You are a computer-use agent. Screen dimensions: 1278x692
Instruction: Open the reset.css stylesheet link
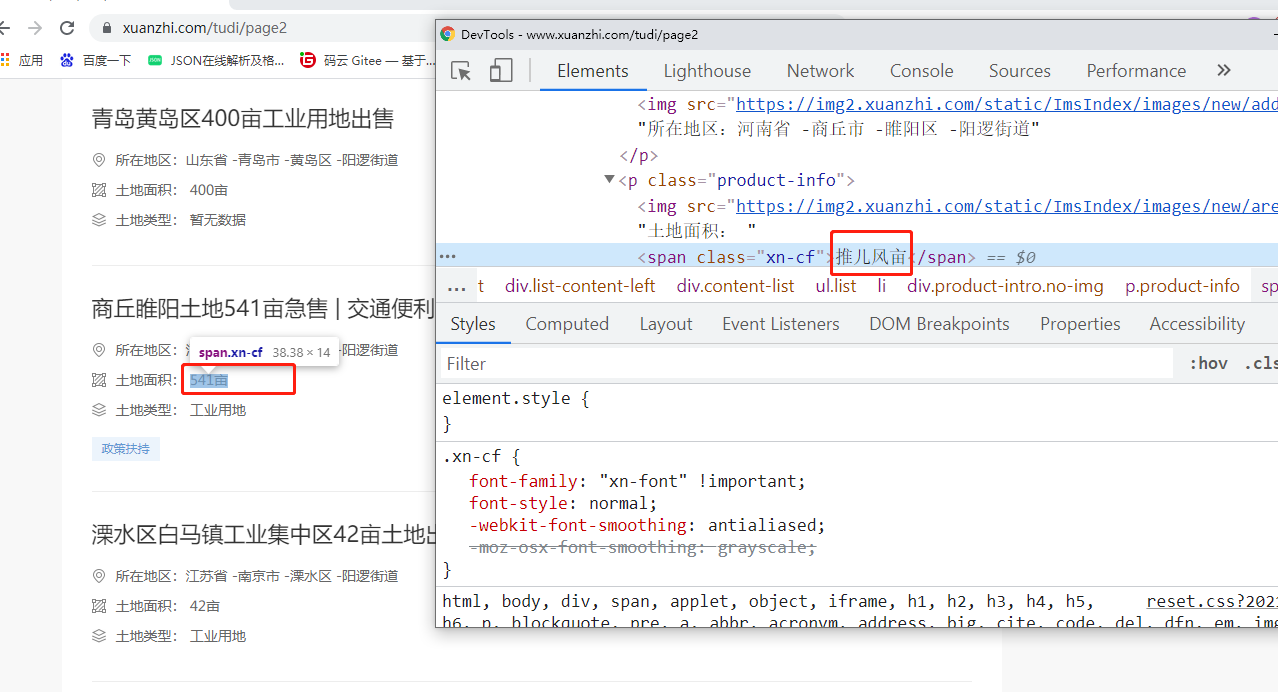tap(1212, 602)
